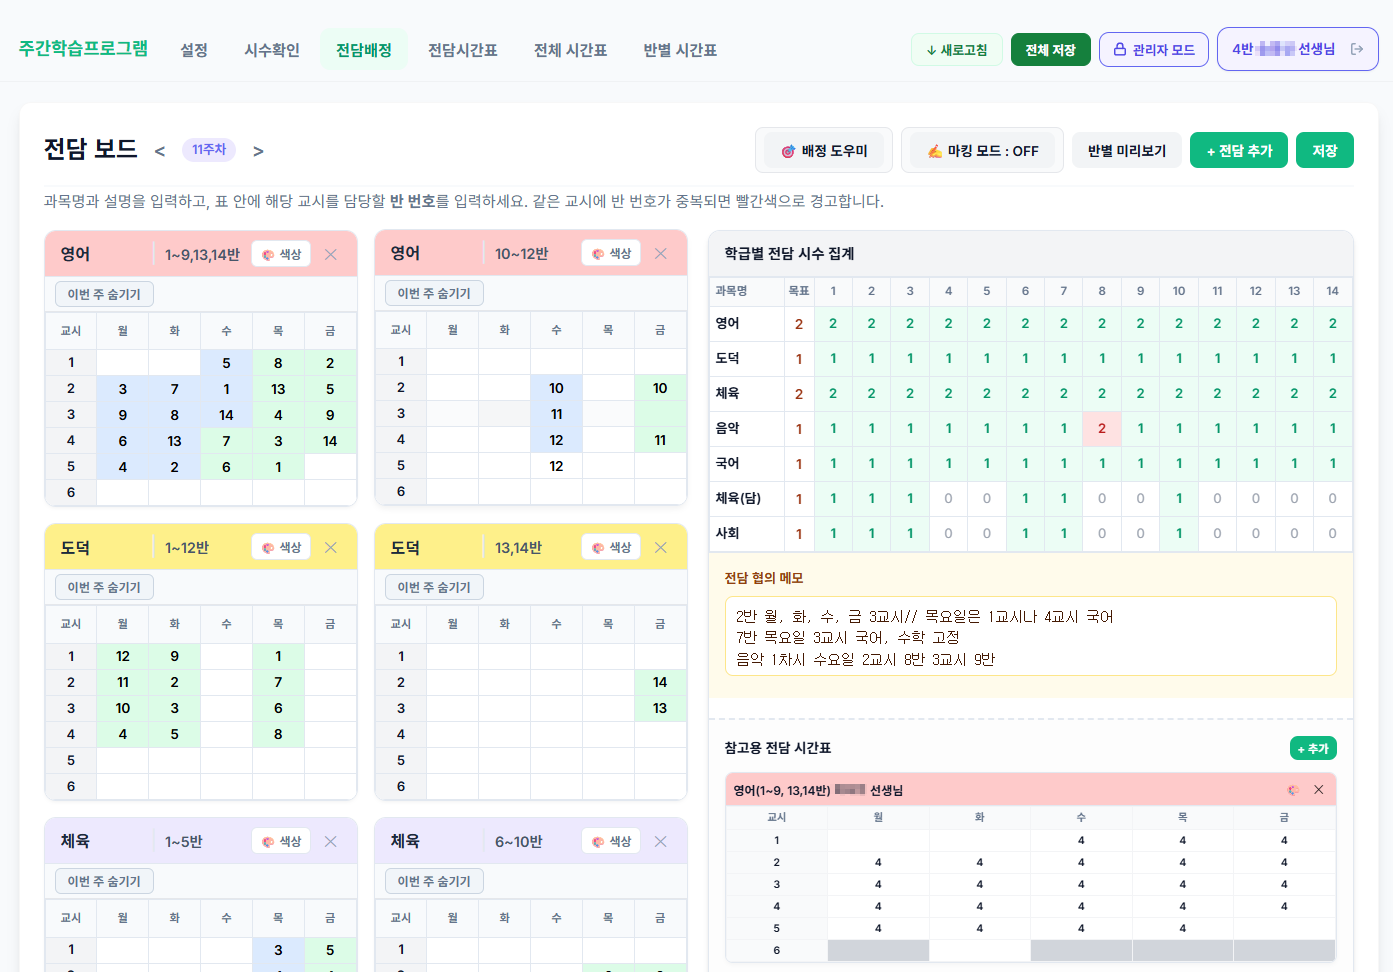Click + 전담 추가 button

click(1239, 151)
